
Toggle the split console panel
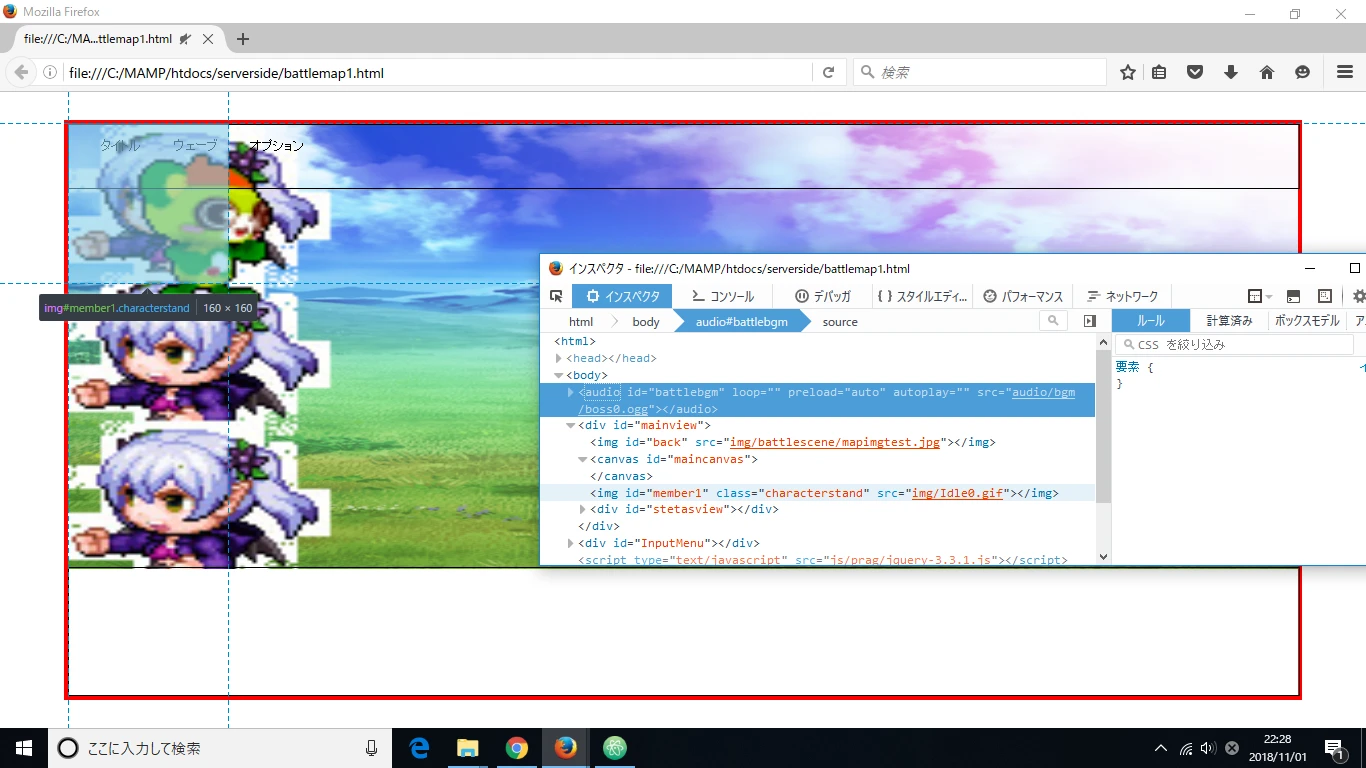(x=1293, y=296)
